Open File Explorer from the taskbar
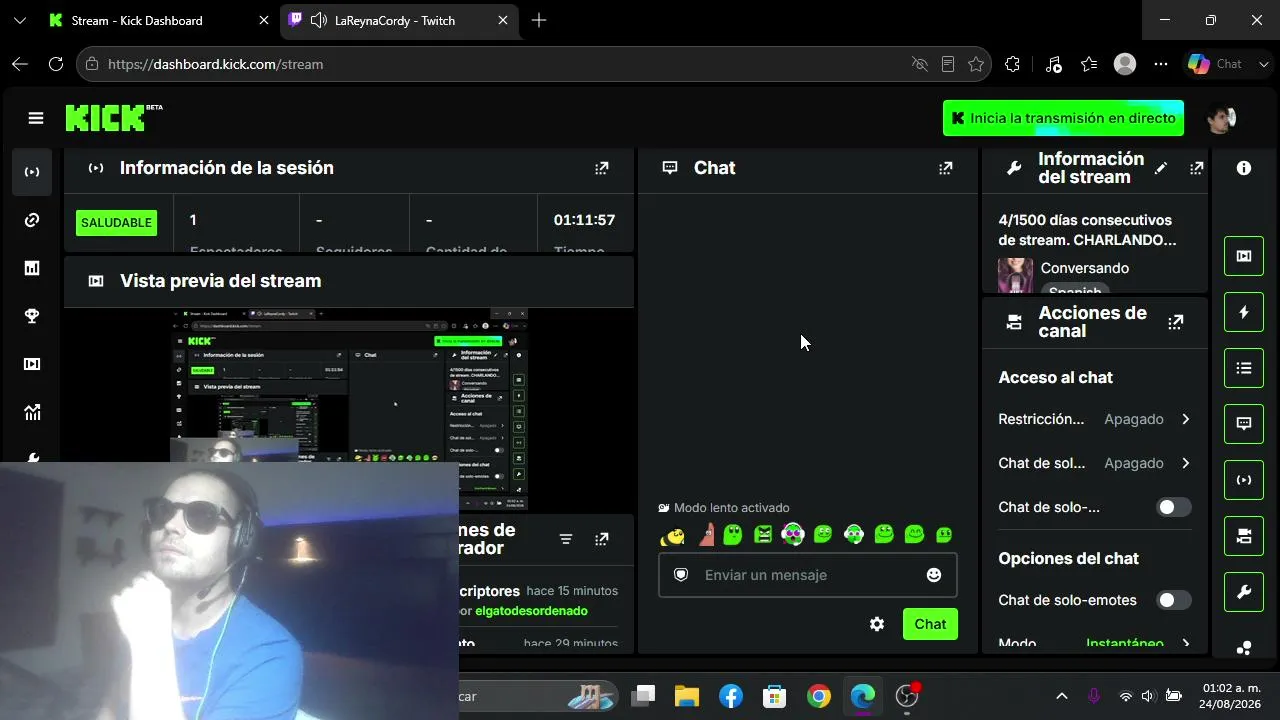 (686, 696)
